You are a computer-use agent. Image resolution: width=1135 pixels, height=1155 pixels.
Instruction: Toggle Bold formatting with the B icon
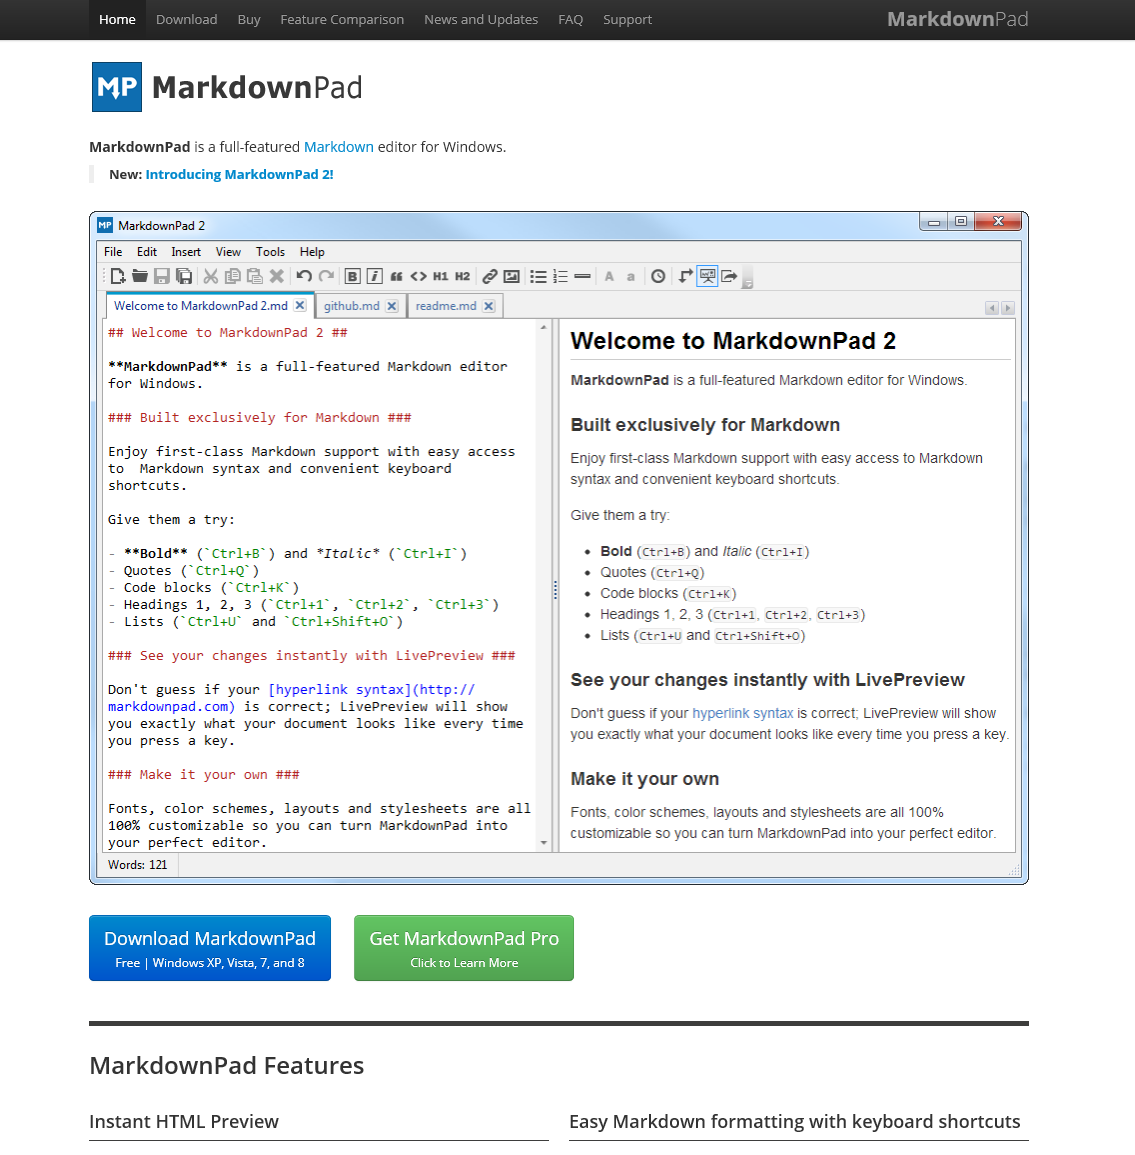click(x=353, y=276)
